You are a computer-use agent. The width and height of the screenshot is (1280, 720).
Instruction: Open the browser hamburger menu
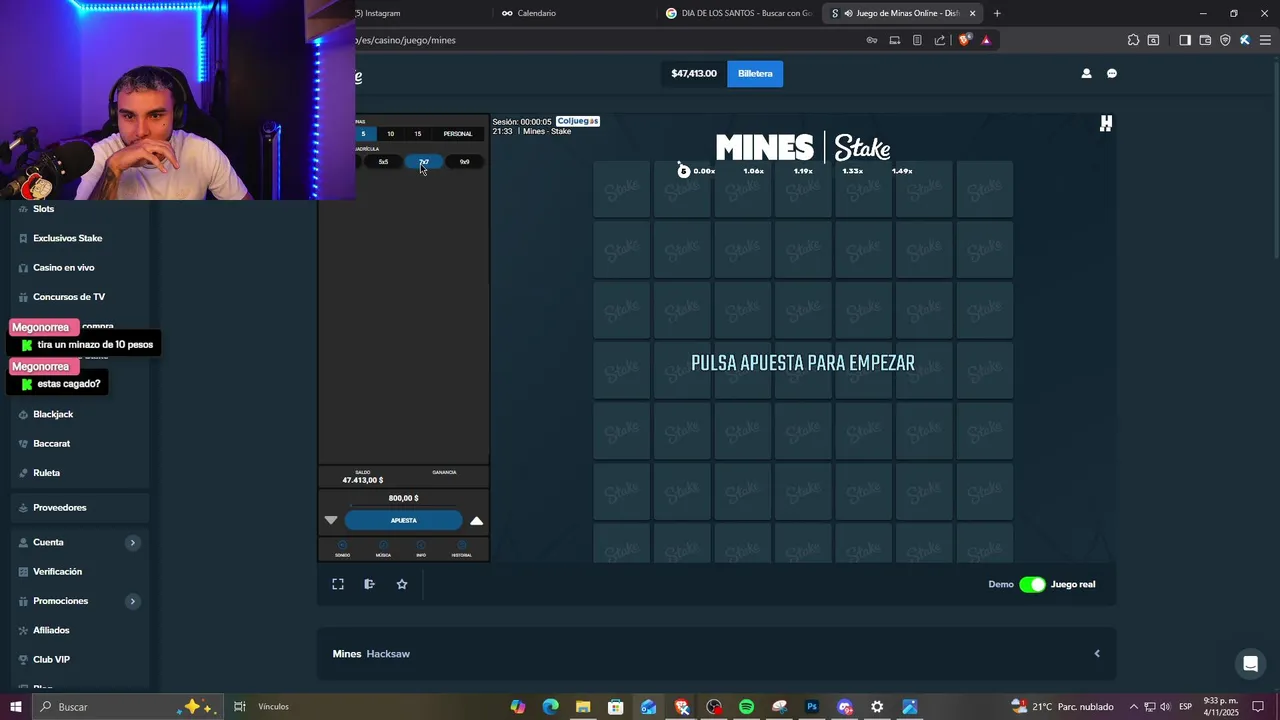(x=1265, y=40)
